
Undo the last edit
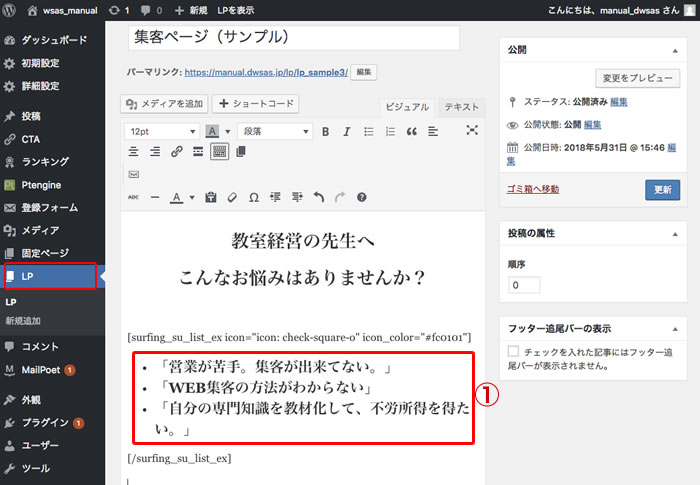pos(318,197)
